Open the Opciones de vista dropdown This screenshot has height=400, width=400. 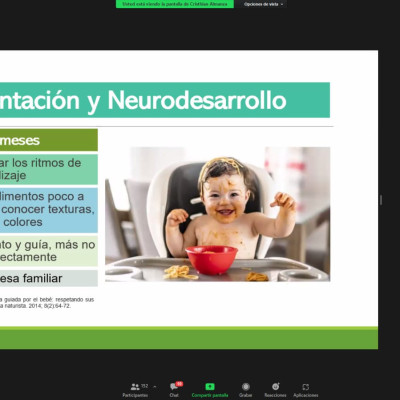(x=263, y=4)
